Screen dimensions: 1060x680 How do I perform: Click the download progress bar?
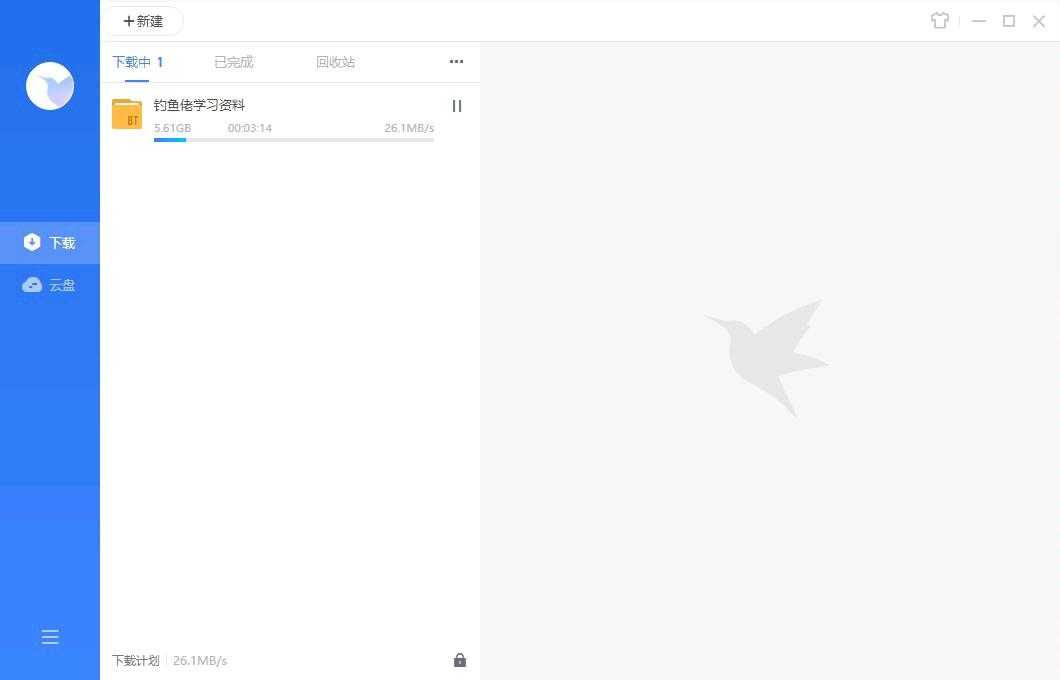(293, 140)
